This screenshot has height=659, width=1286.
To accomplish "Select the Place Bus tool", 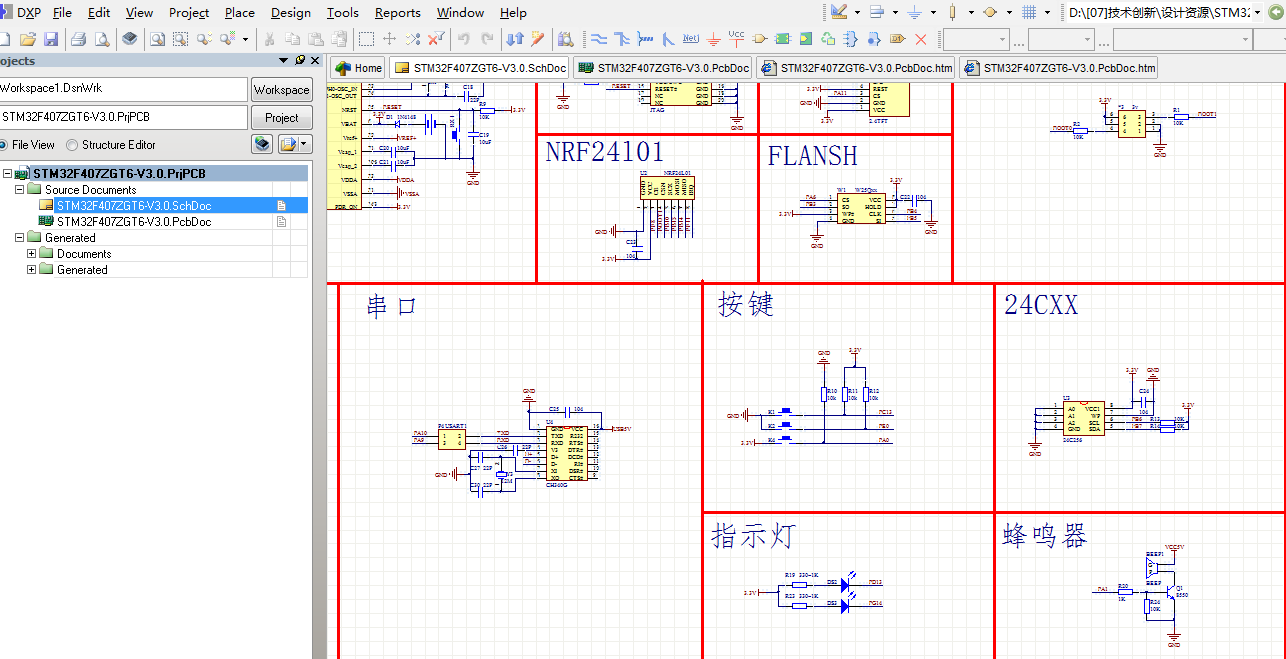I will [622, 39].
